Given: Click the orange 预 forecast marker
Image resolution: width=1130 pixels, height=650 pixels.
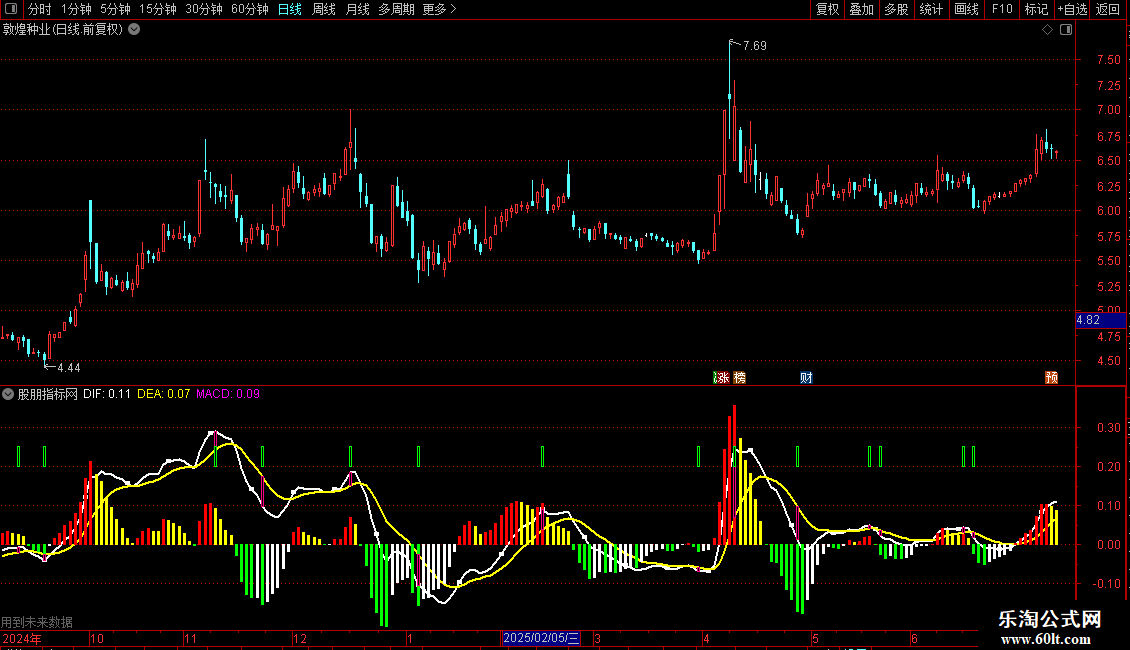Looking at the screenshot, I should coord(1051,378).
